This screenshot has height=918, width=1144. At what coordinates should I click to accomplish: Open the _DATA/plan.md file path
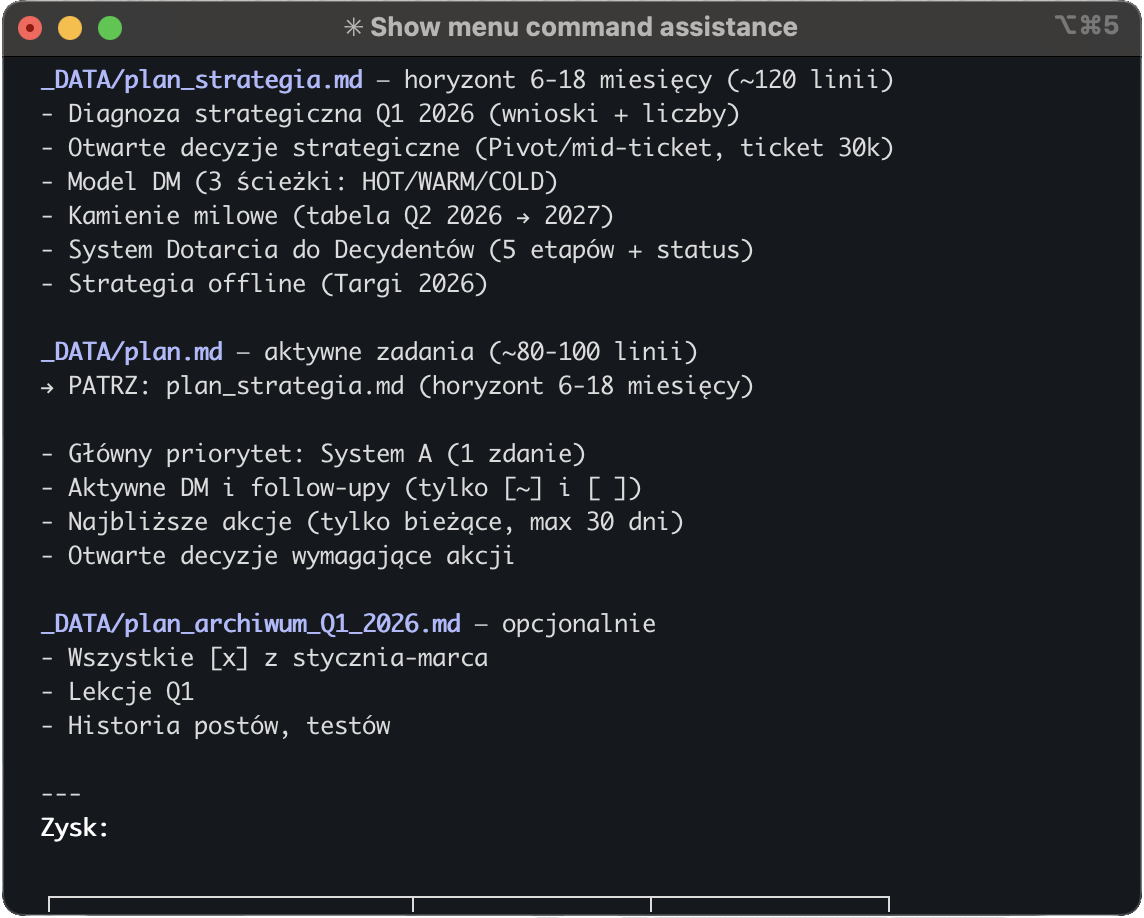132,352
